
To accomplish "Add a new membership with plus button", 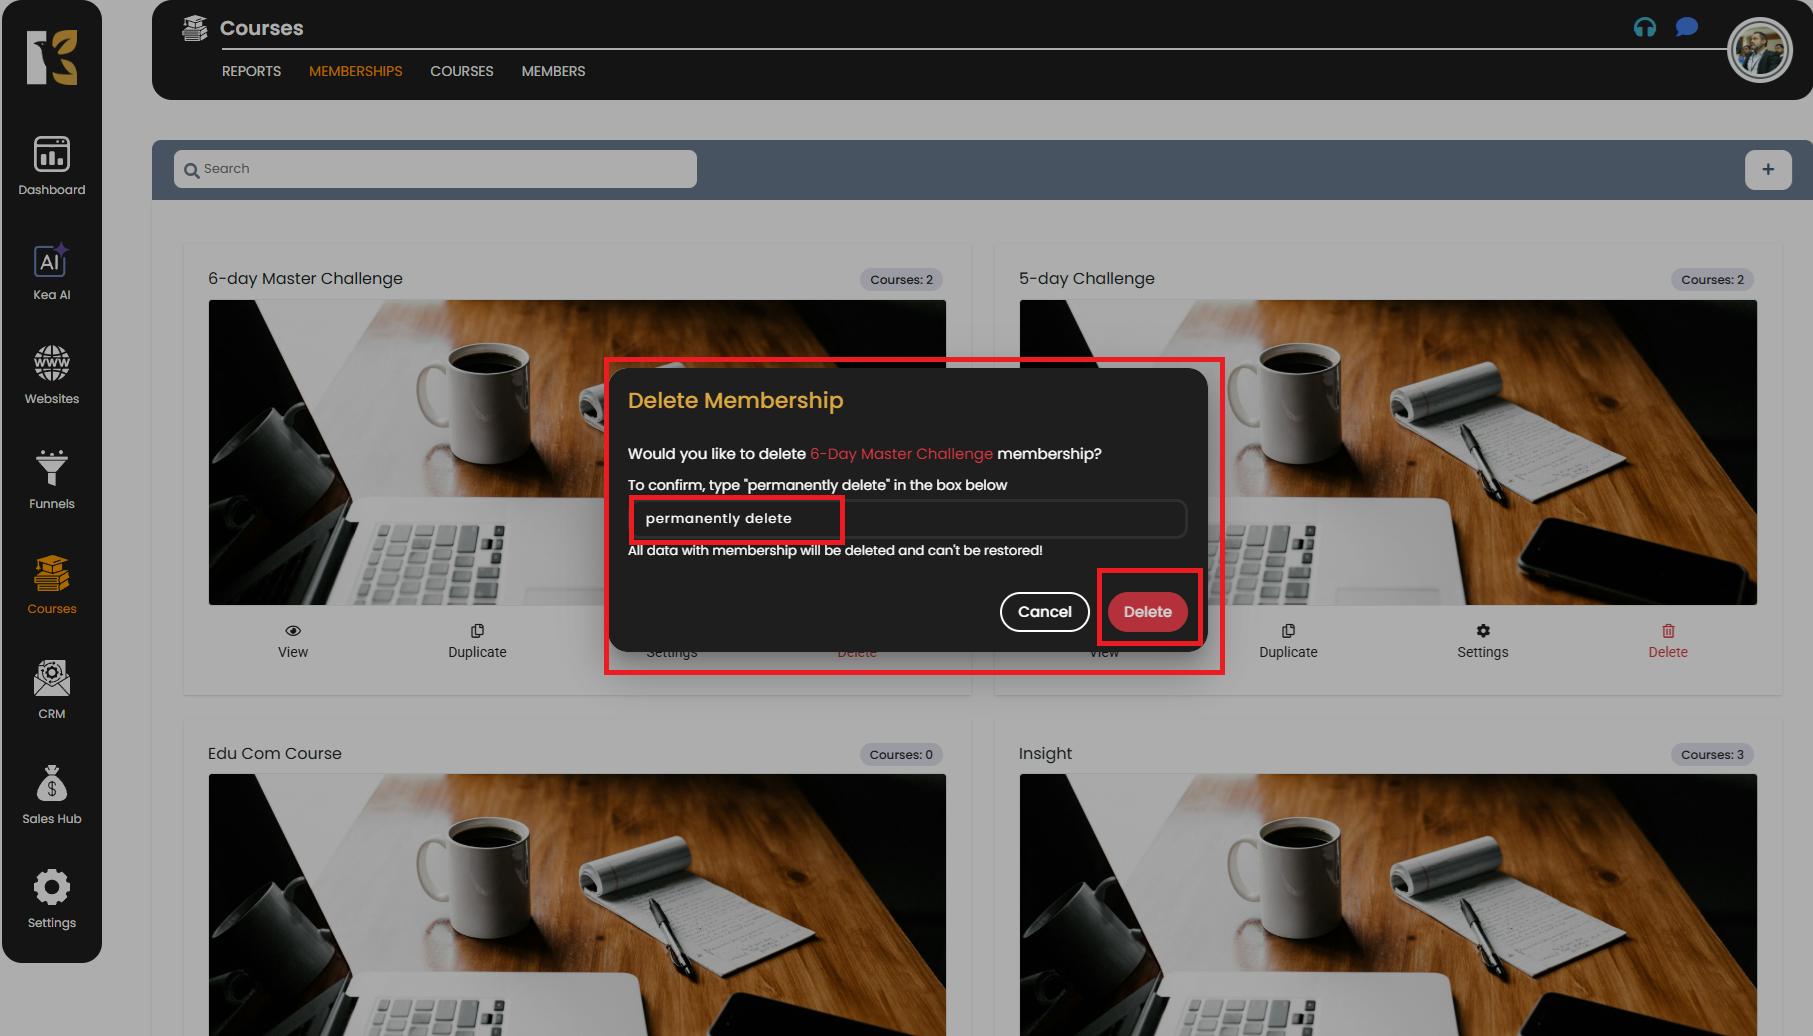I will [1767, 169].
